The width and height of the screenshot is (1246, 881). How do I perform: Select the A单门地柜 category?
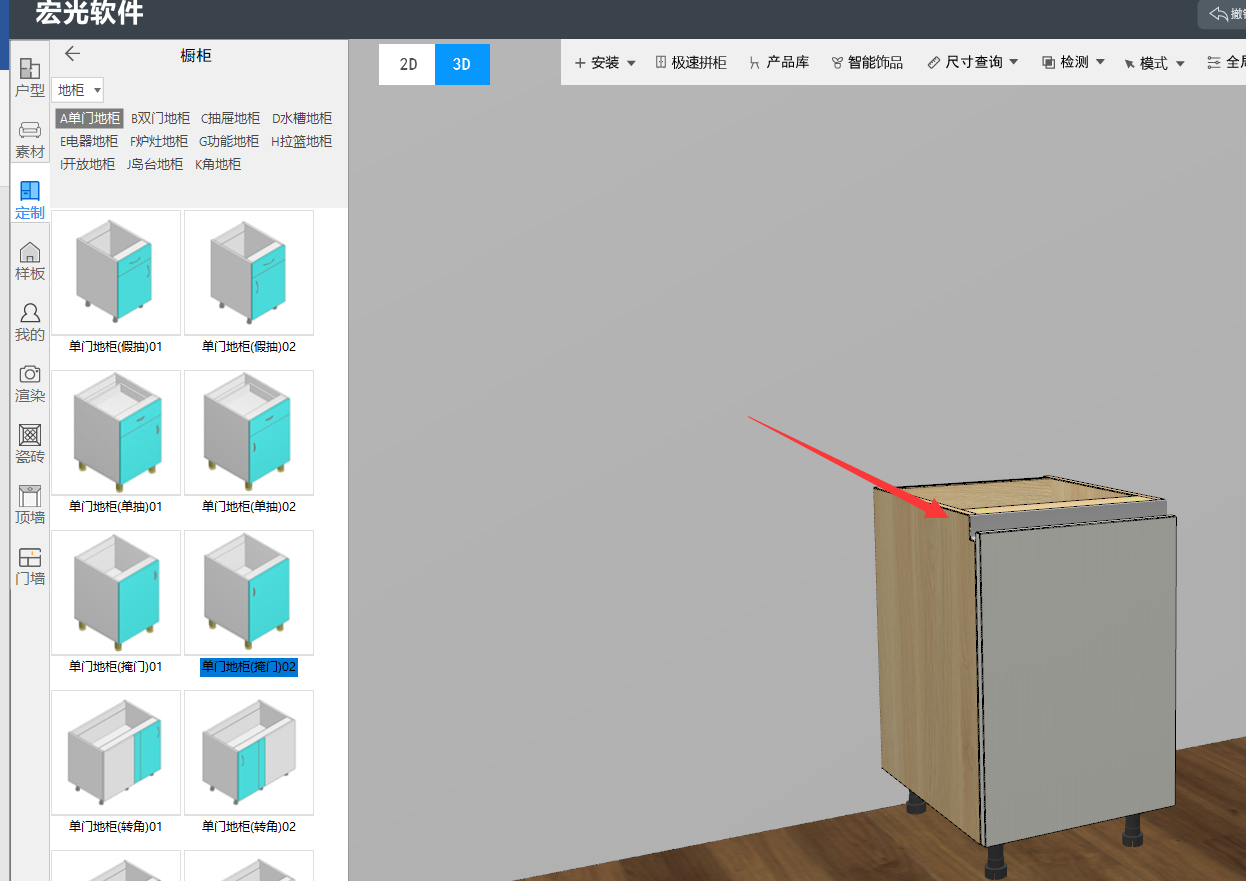click(x=89, y=118)
